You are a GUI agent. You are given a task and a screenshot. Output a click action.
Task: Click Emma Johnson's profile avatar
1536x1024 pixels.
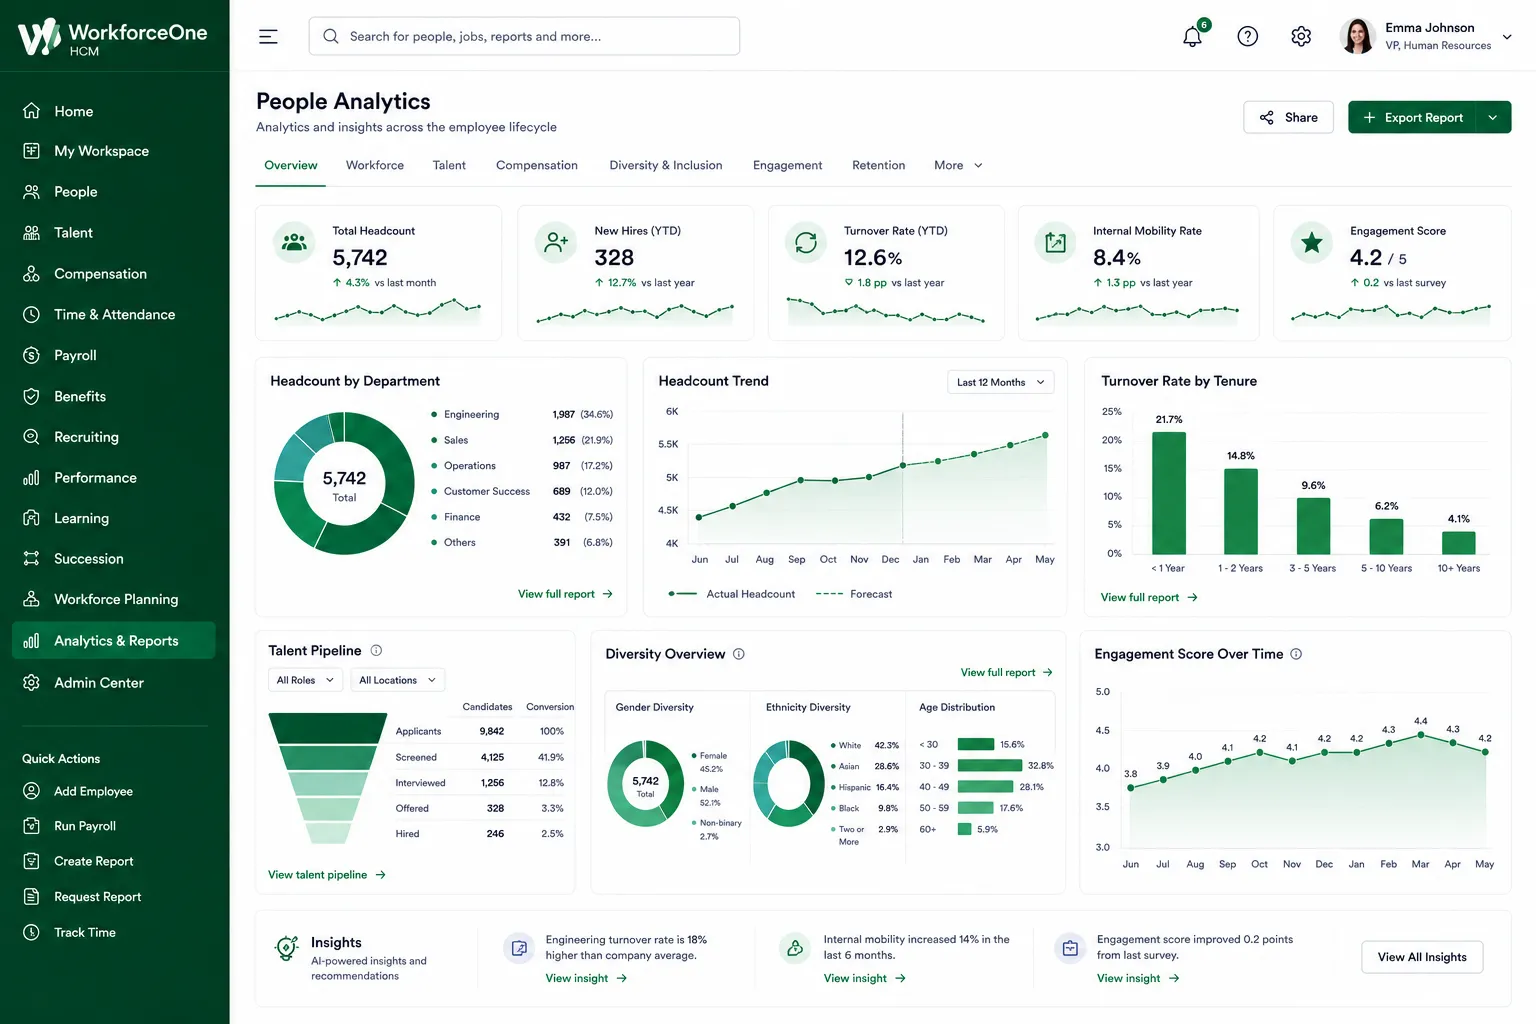pyautogui.click(x=1358, y=37)
